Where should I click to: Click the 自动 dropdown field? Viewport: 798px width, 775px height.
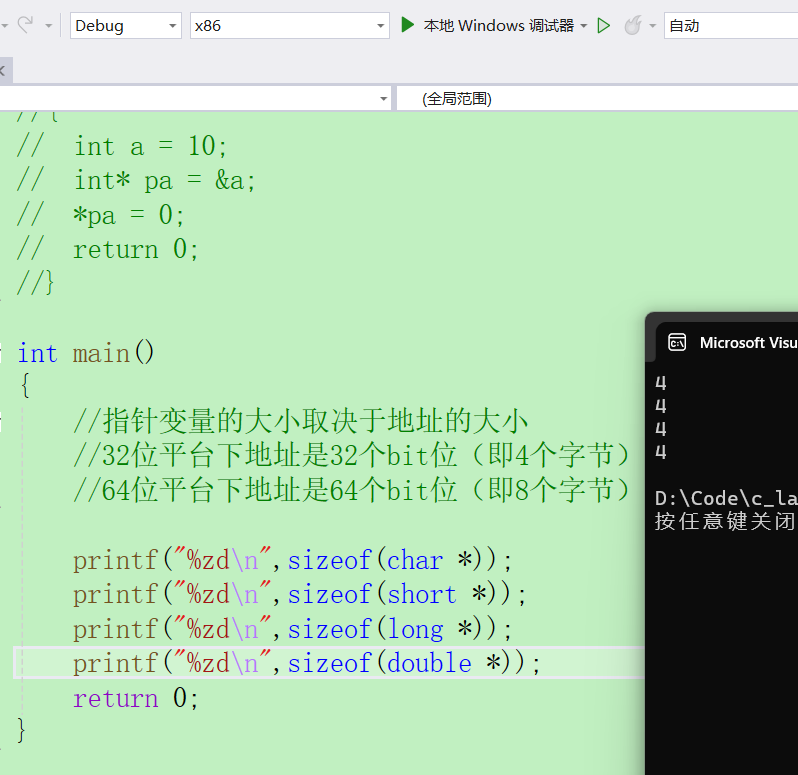click(731, 25)
